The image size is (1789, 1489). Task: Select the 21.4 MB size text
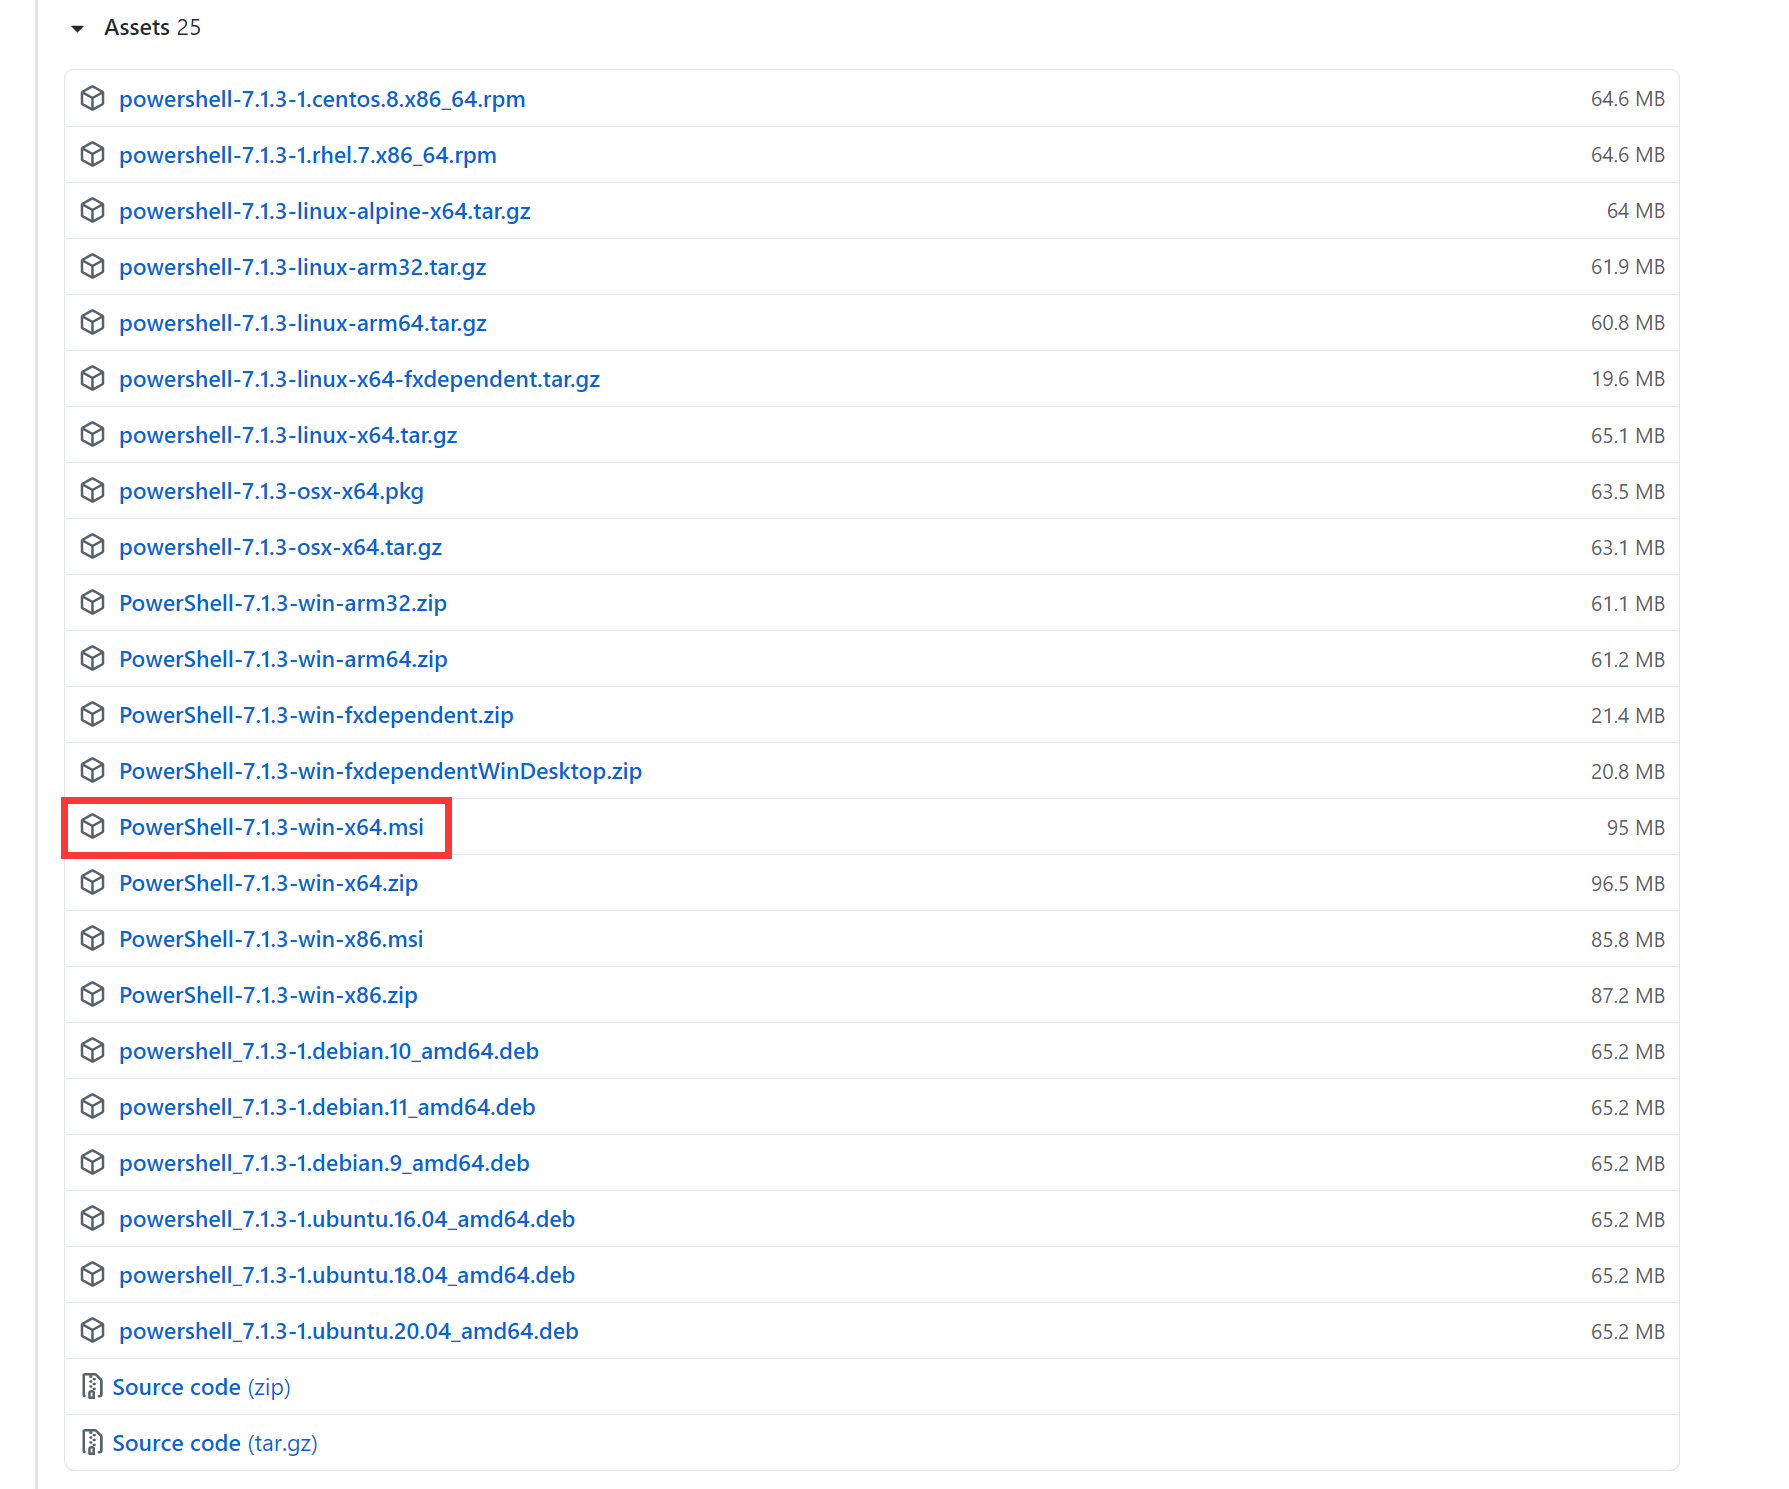tap(1628, 716)
